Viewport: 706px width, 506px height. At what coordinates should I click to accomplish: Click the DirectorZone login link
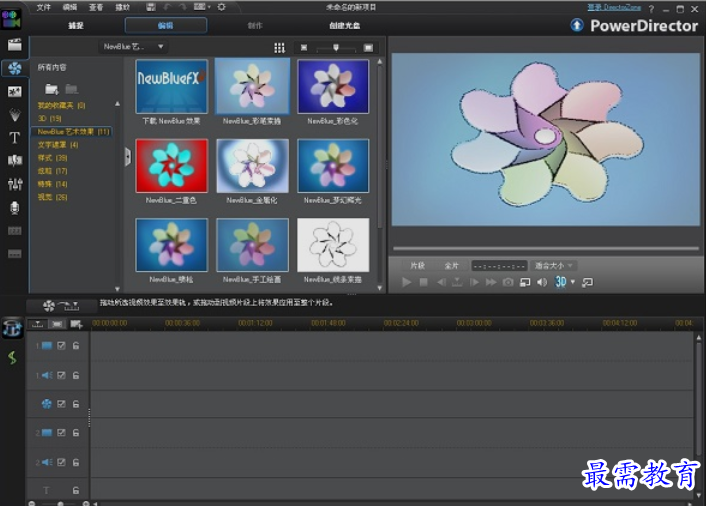pos(614,7)
